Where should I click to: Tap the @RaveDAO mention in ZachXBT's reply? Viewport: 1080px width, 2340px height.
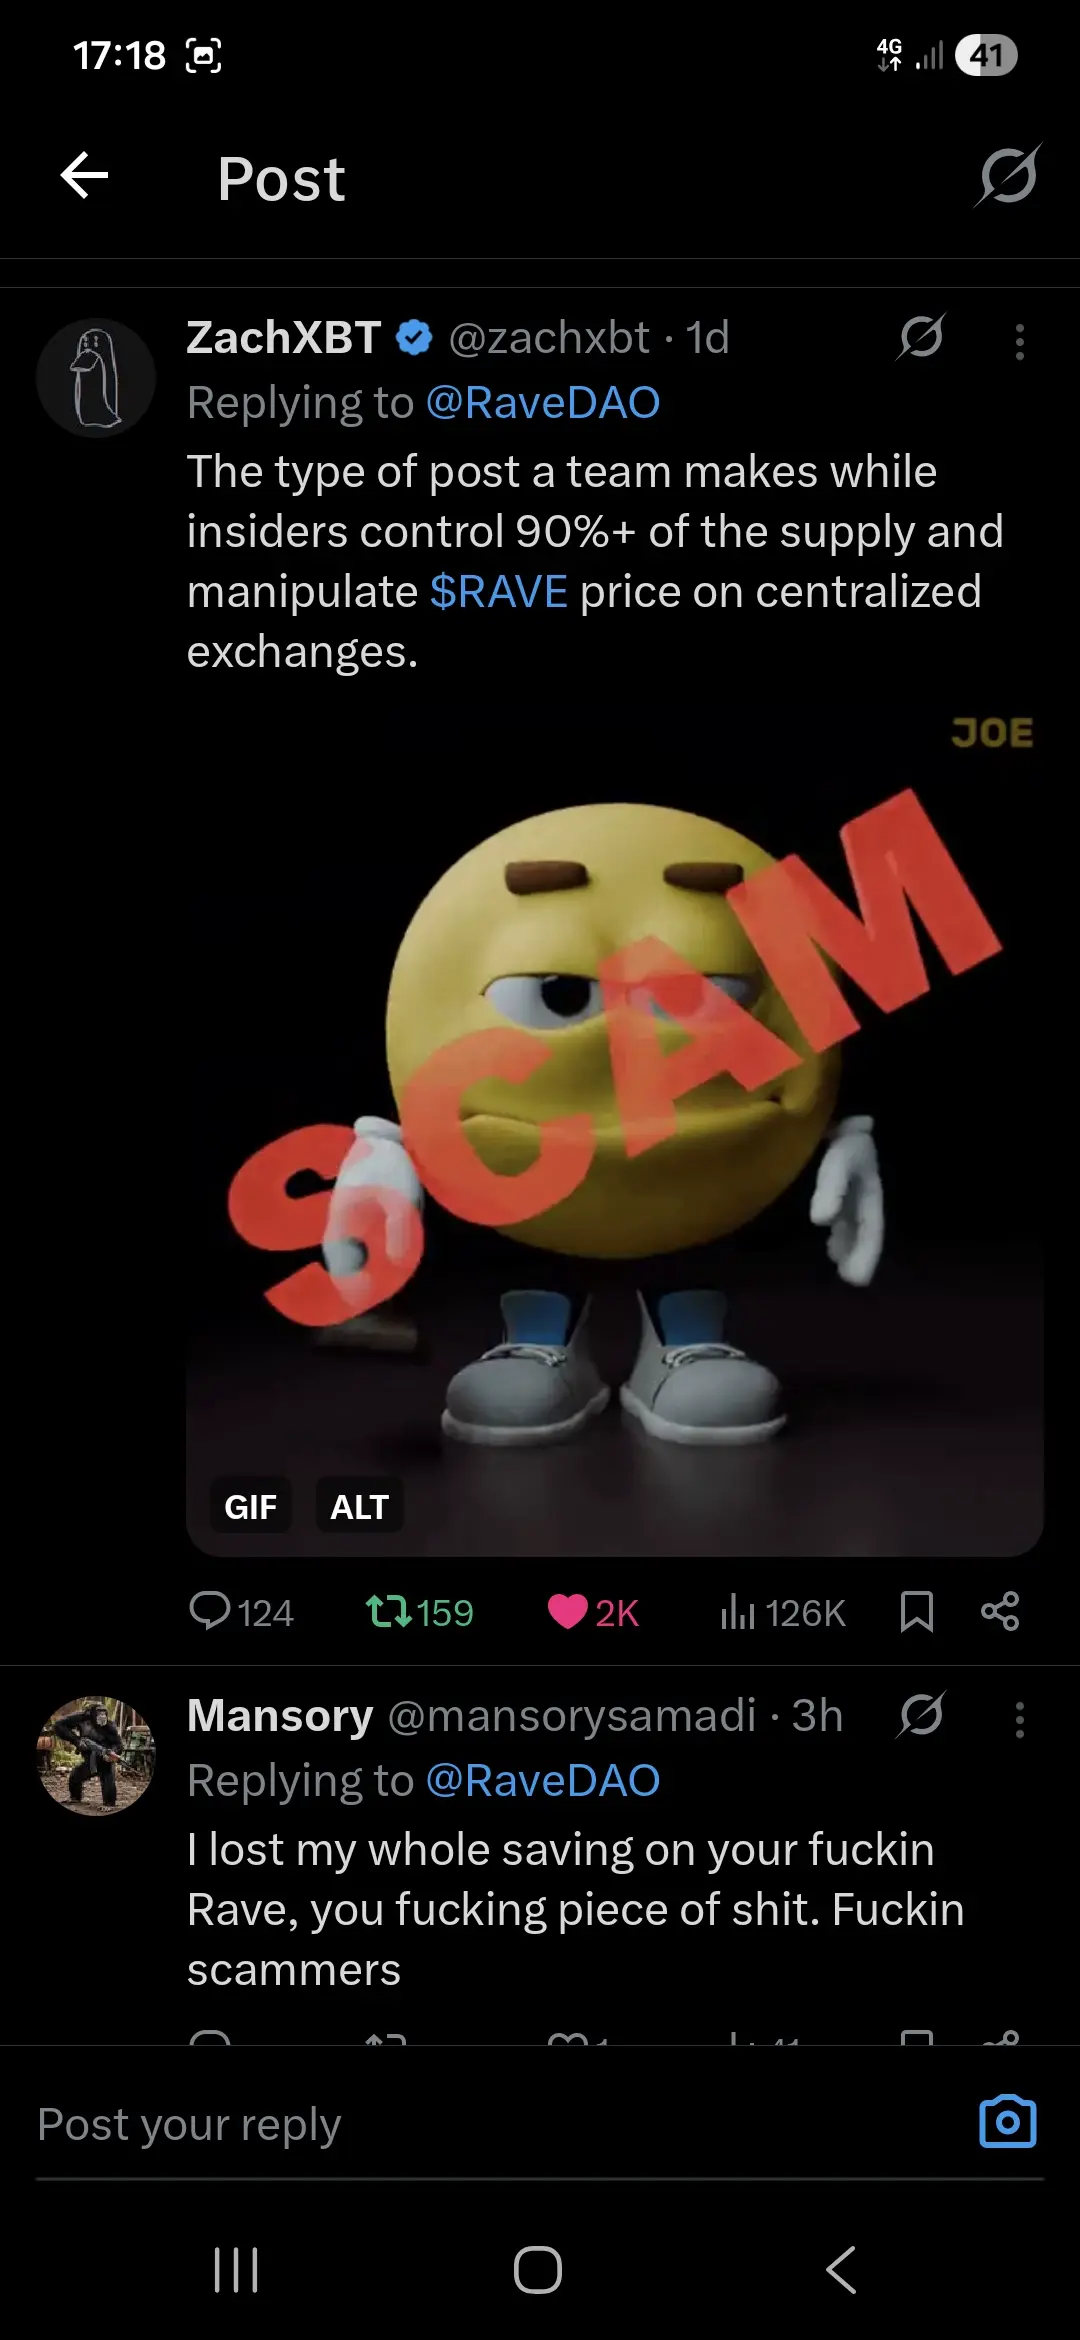click(x=543, y=403)
